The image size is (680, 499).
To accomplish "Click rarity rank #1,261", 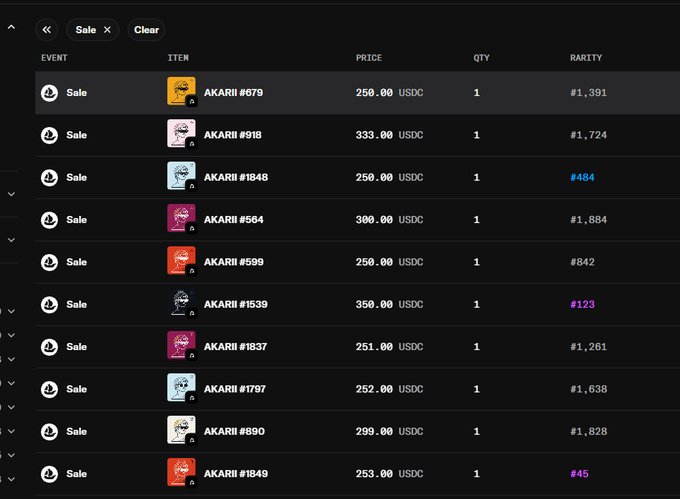I will click(x=588, y=347).
